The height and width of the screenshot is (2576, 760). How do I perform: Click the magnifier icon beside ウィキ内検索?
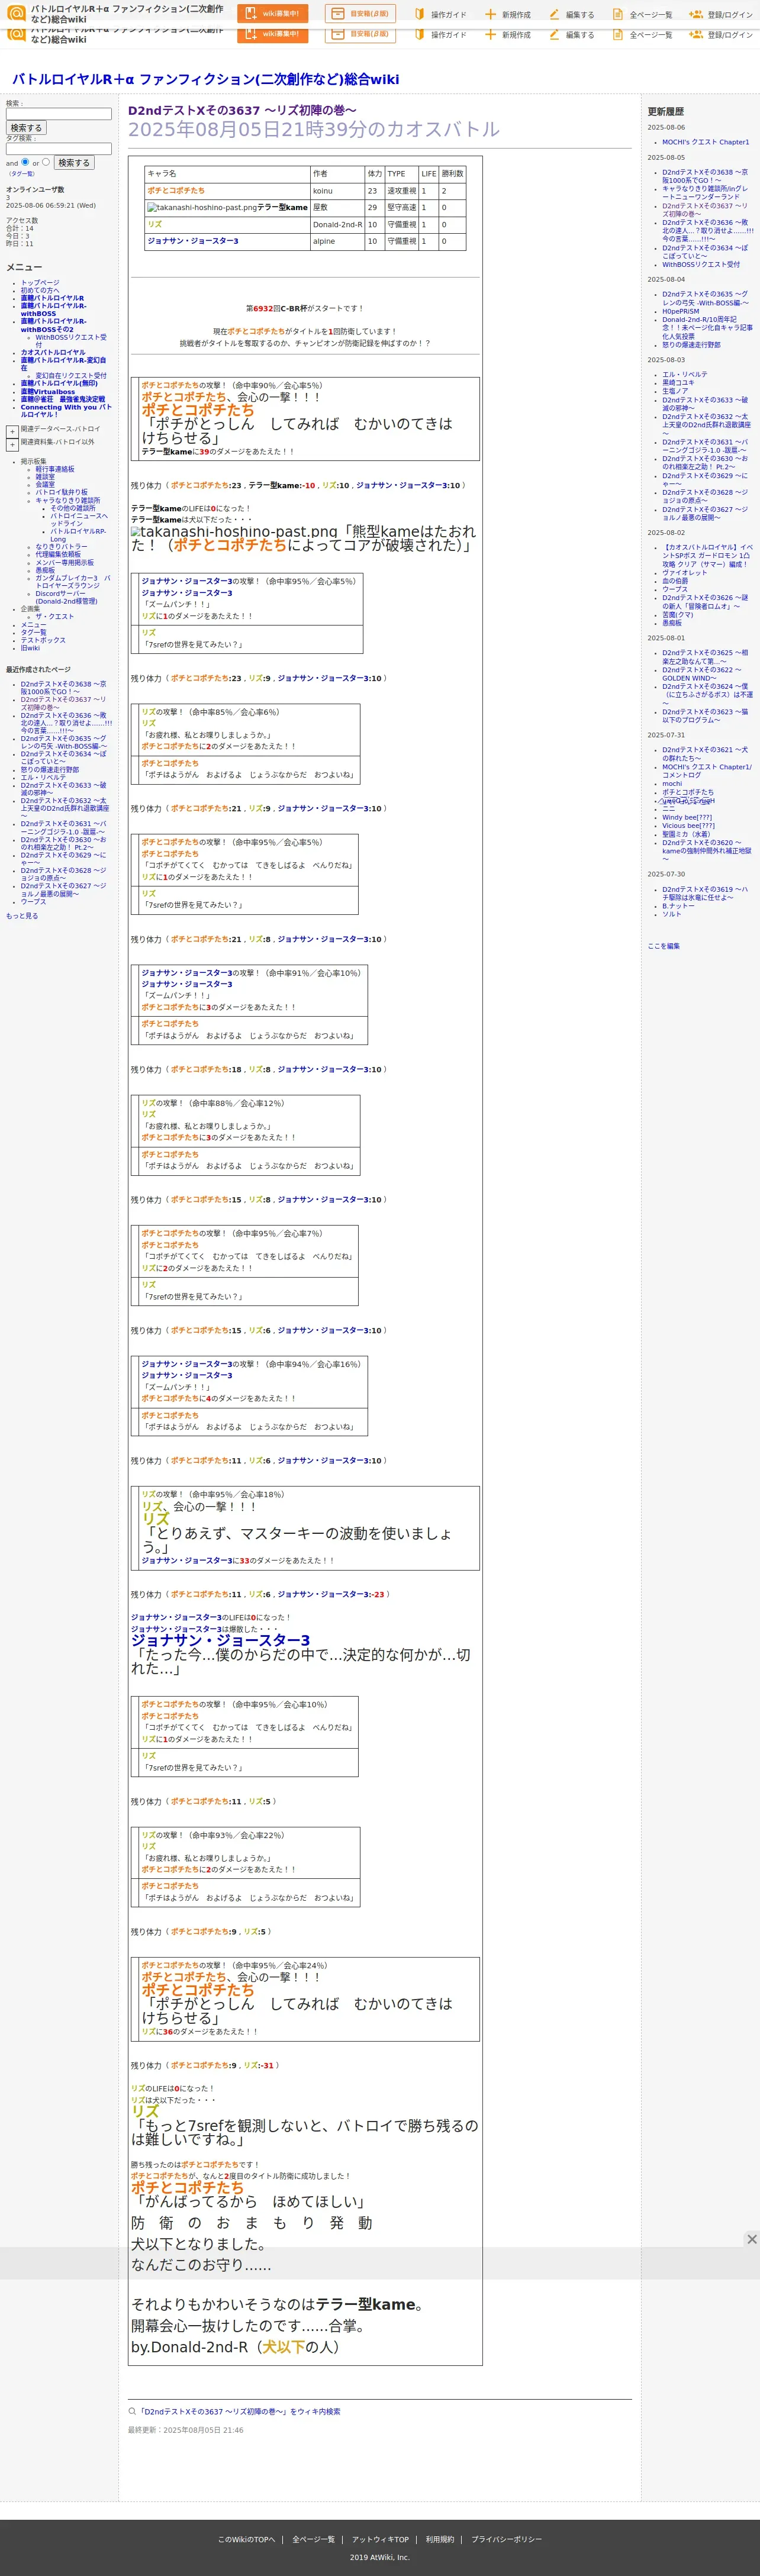[x=132, y=2411]
